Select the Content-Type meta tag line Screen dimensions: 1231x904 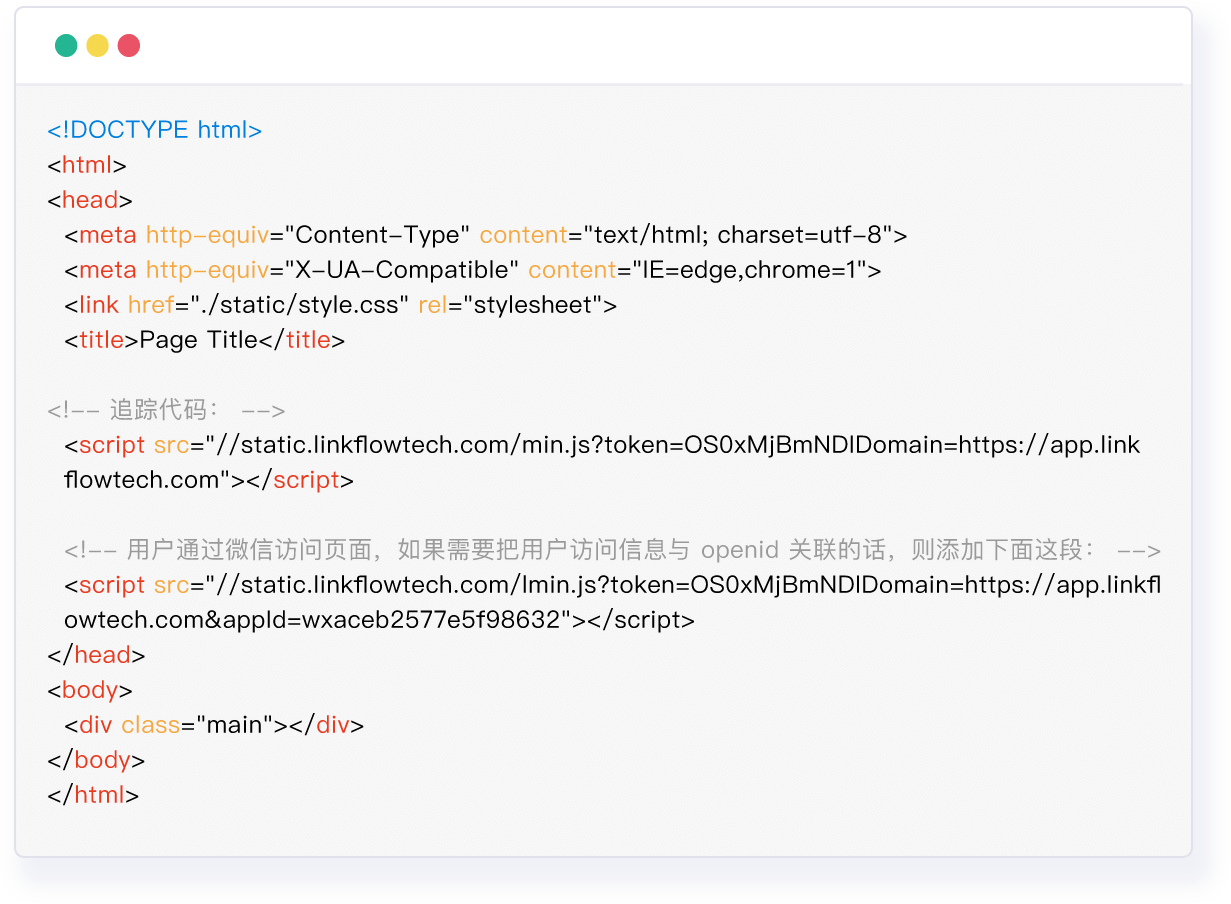pyautogui.click(x=486, y=235)
